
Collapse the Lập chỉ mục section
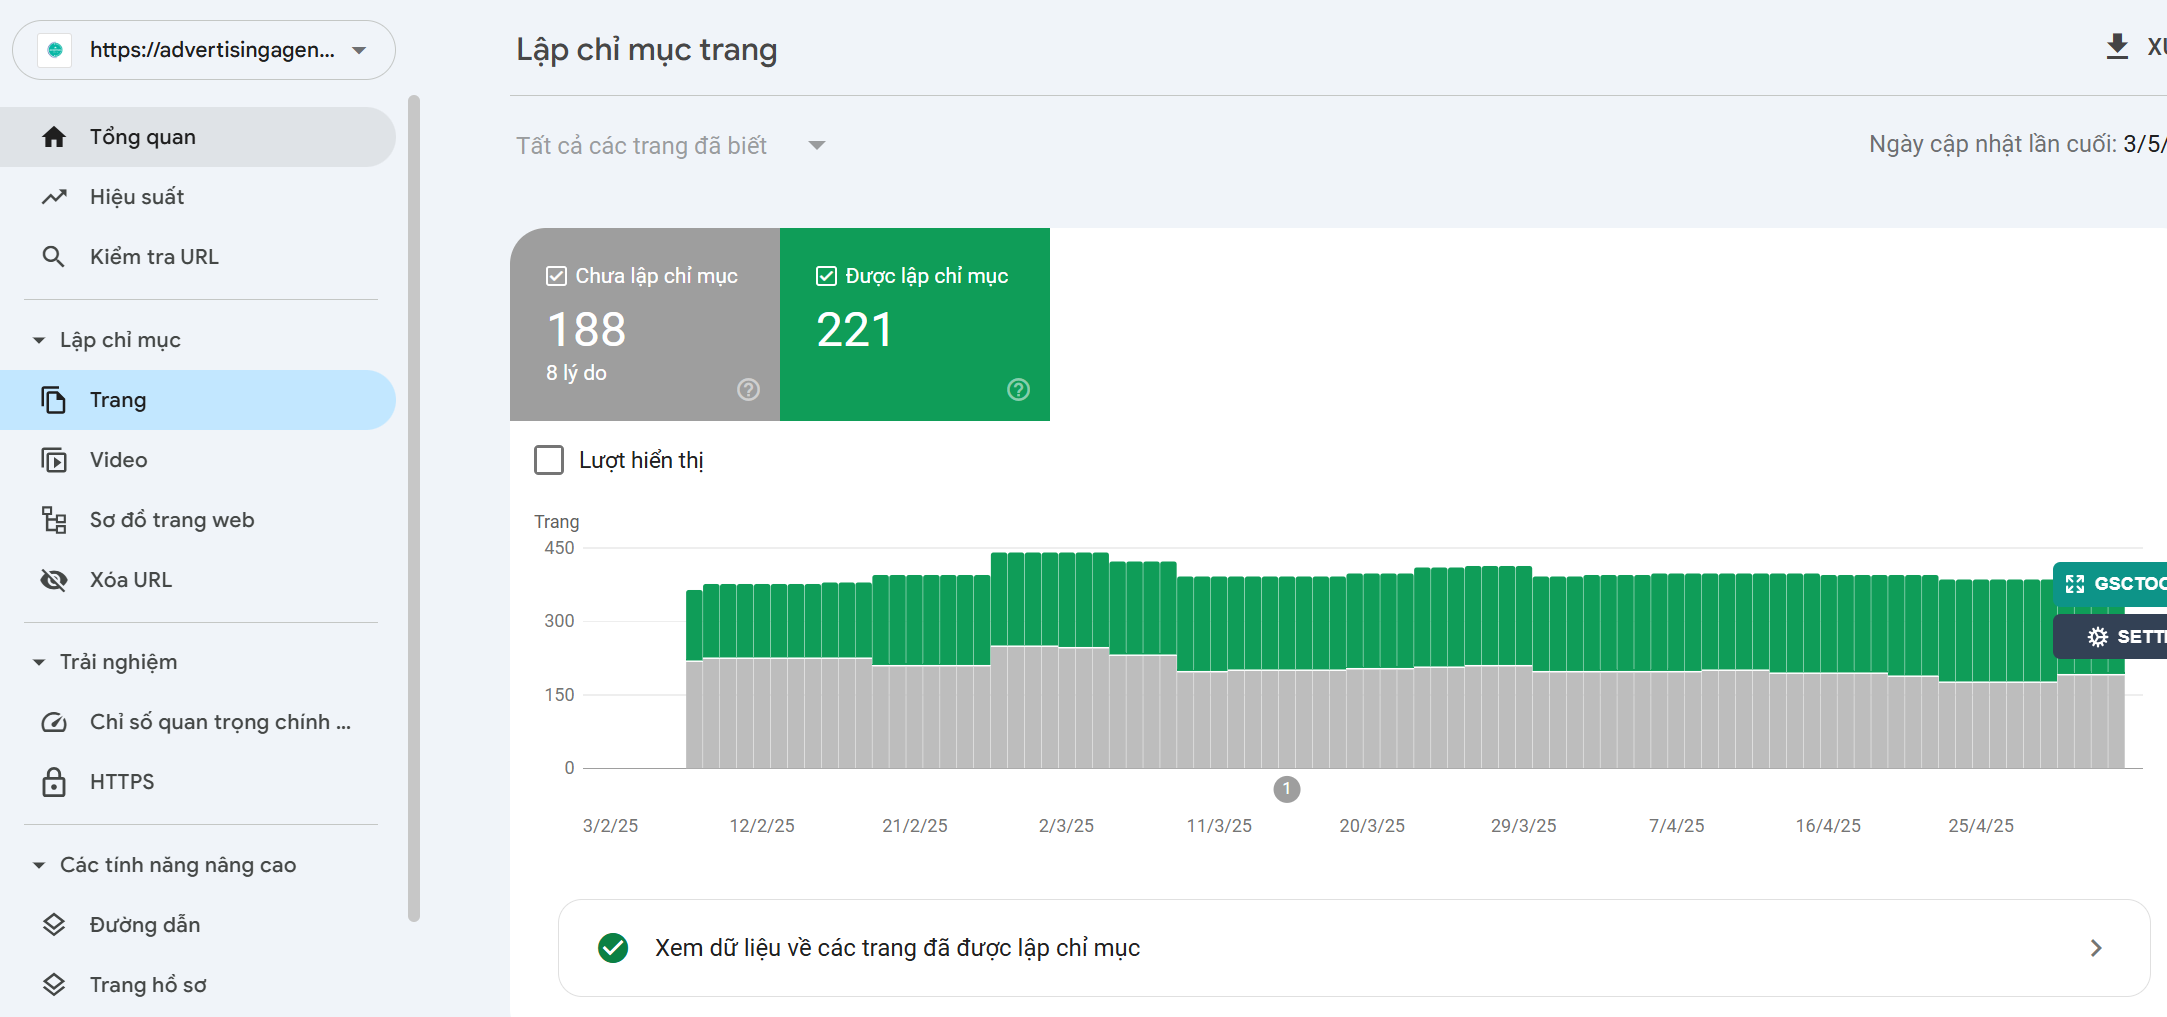pyautogui.click(x=39, y=341)
